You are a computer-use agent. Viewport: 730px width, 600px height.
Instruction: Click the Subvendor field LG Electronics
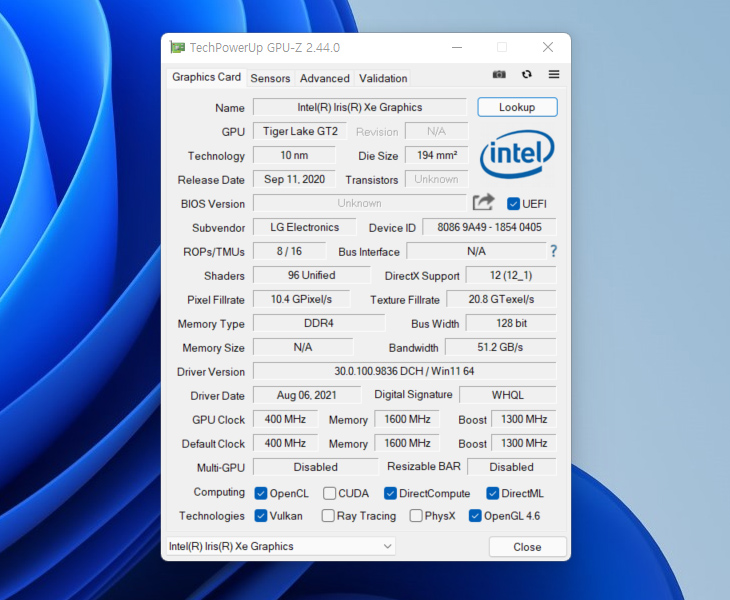[x=304, y=227]
